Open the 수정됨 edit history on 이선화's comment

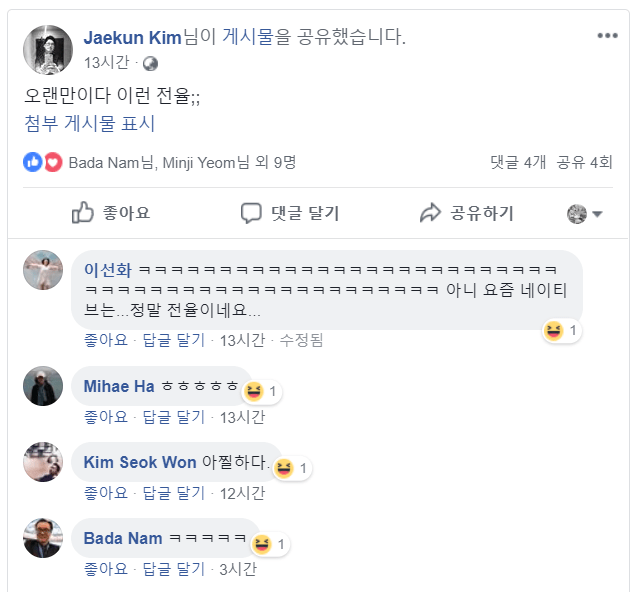pyautogui.click(x=301, y=340)
